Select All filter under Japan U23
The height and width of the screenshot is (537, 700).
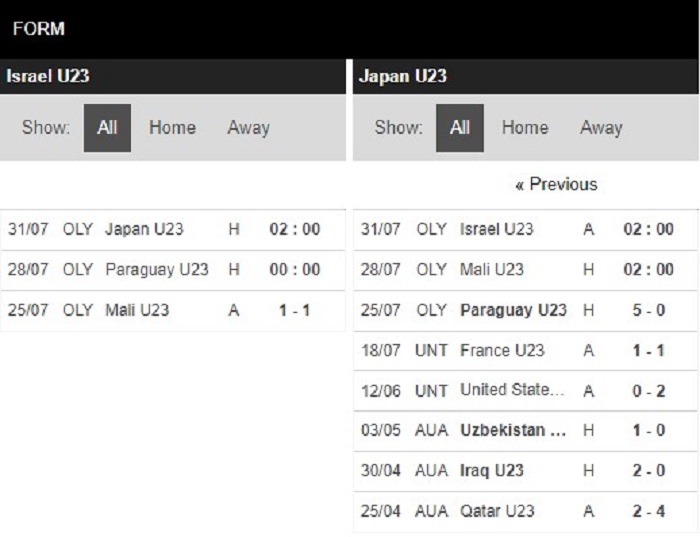(x=460, y=128)
